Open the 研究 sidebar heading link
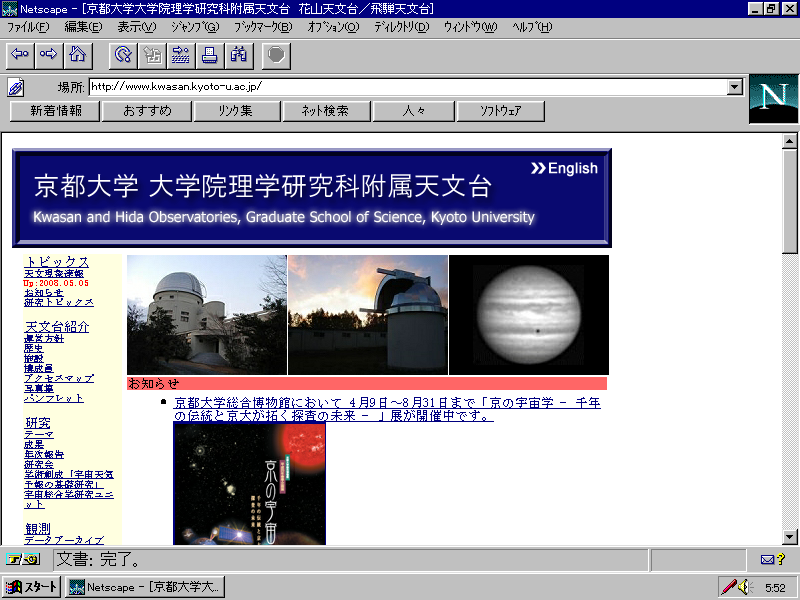 coord(38,423)
